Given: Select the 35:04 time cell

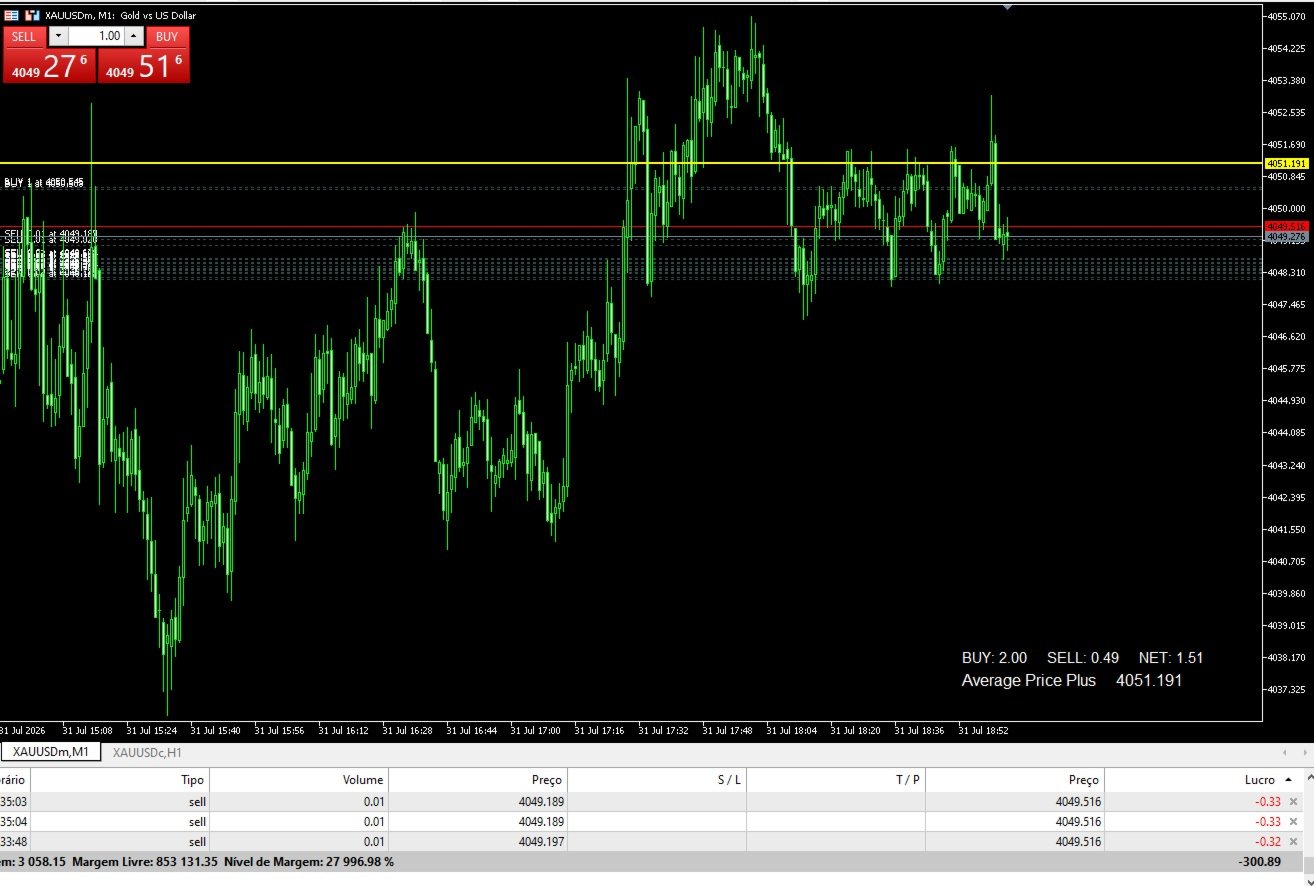Looking at the screenshot, I should coord(15,822).
